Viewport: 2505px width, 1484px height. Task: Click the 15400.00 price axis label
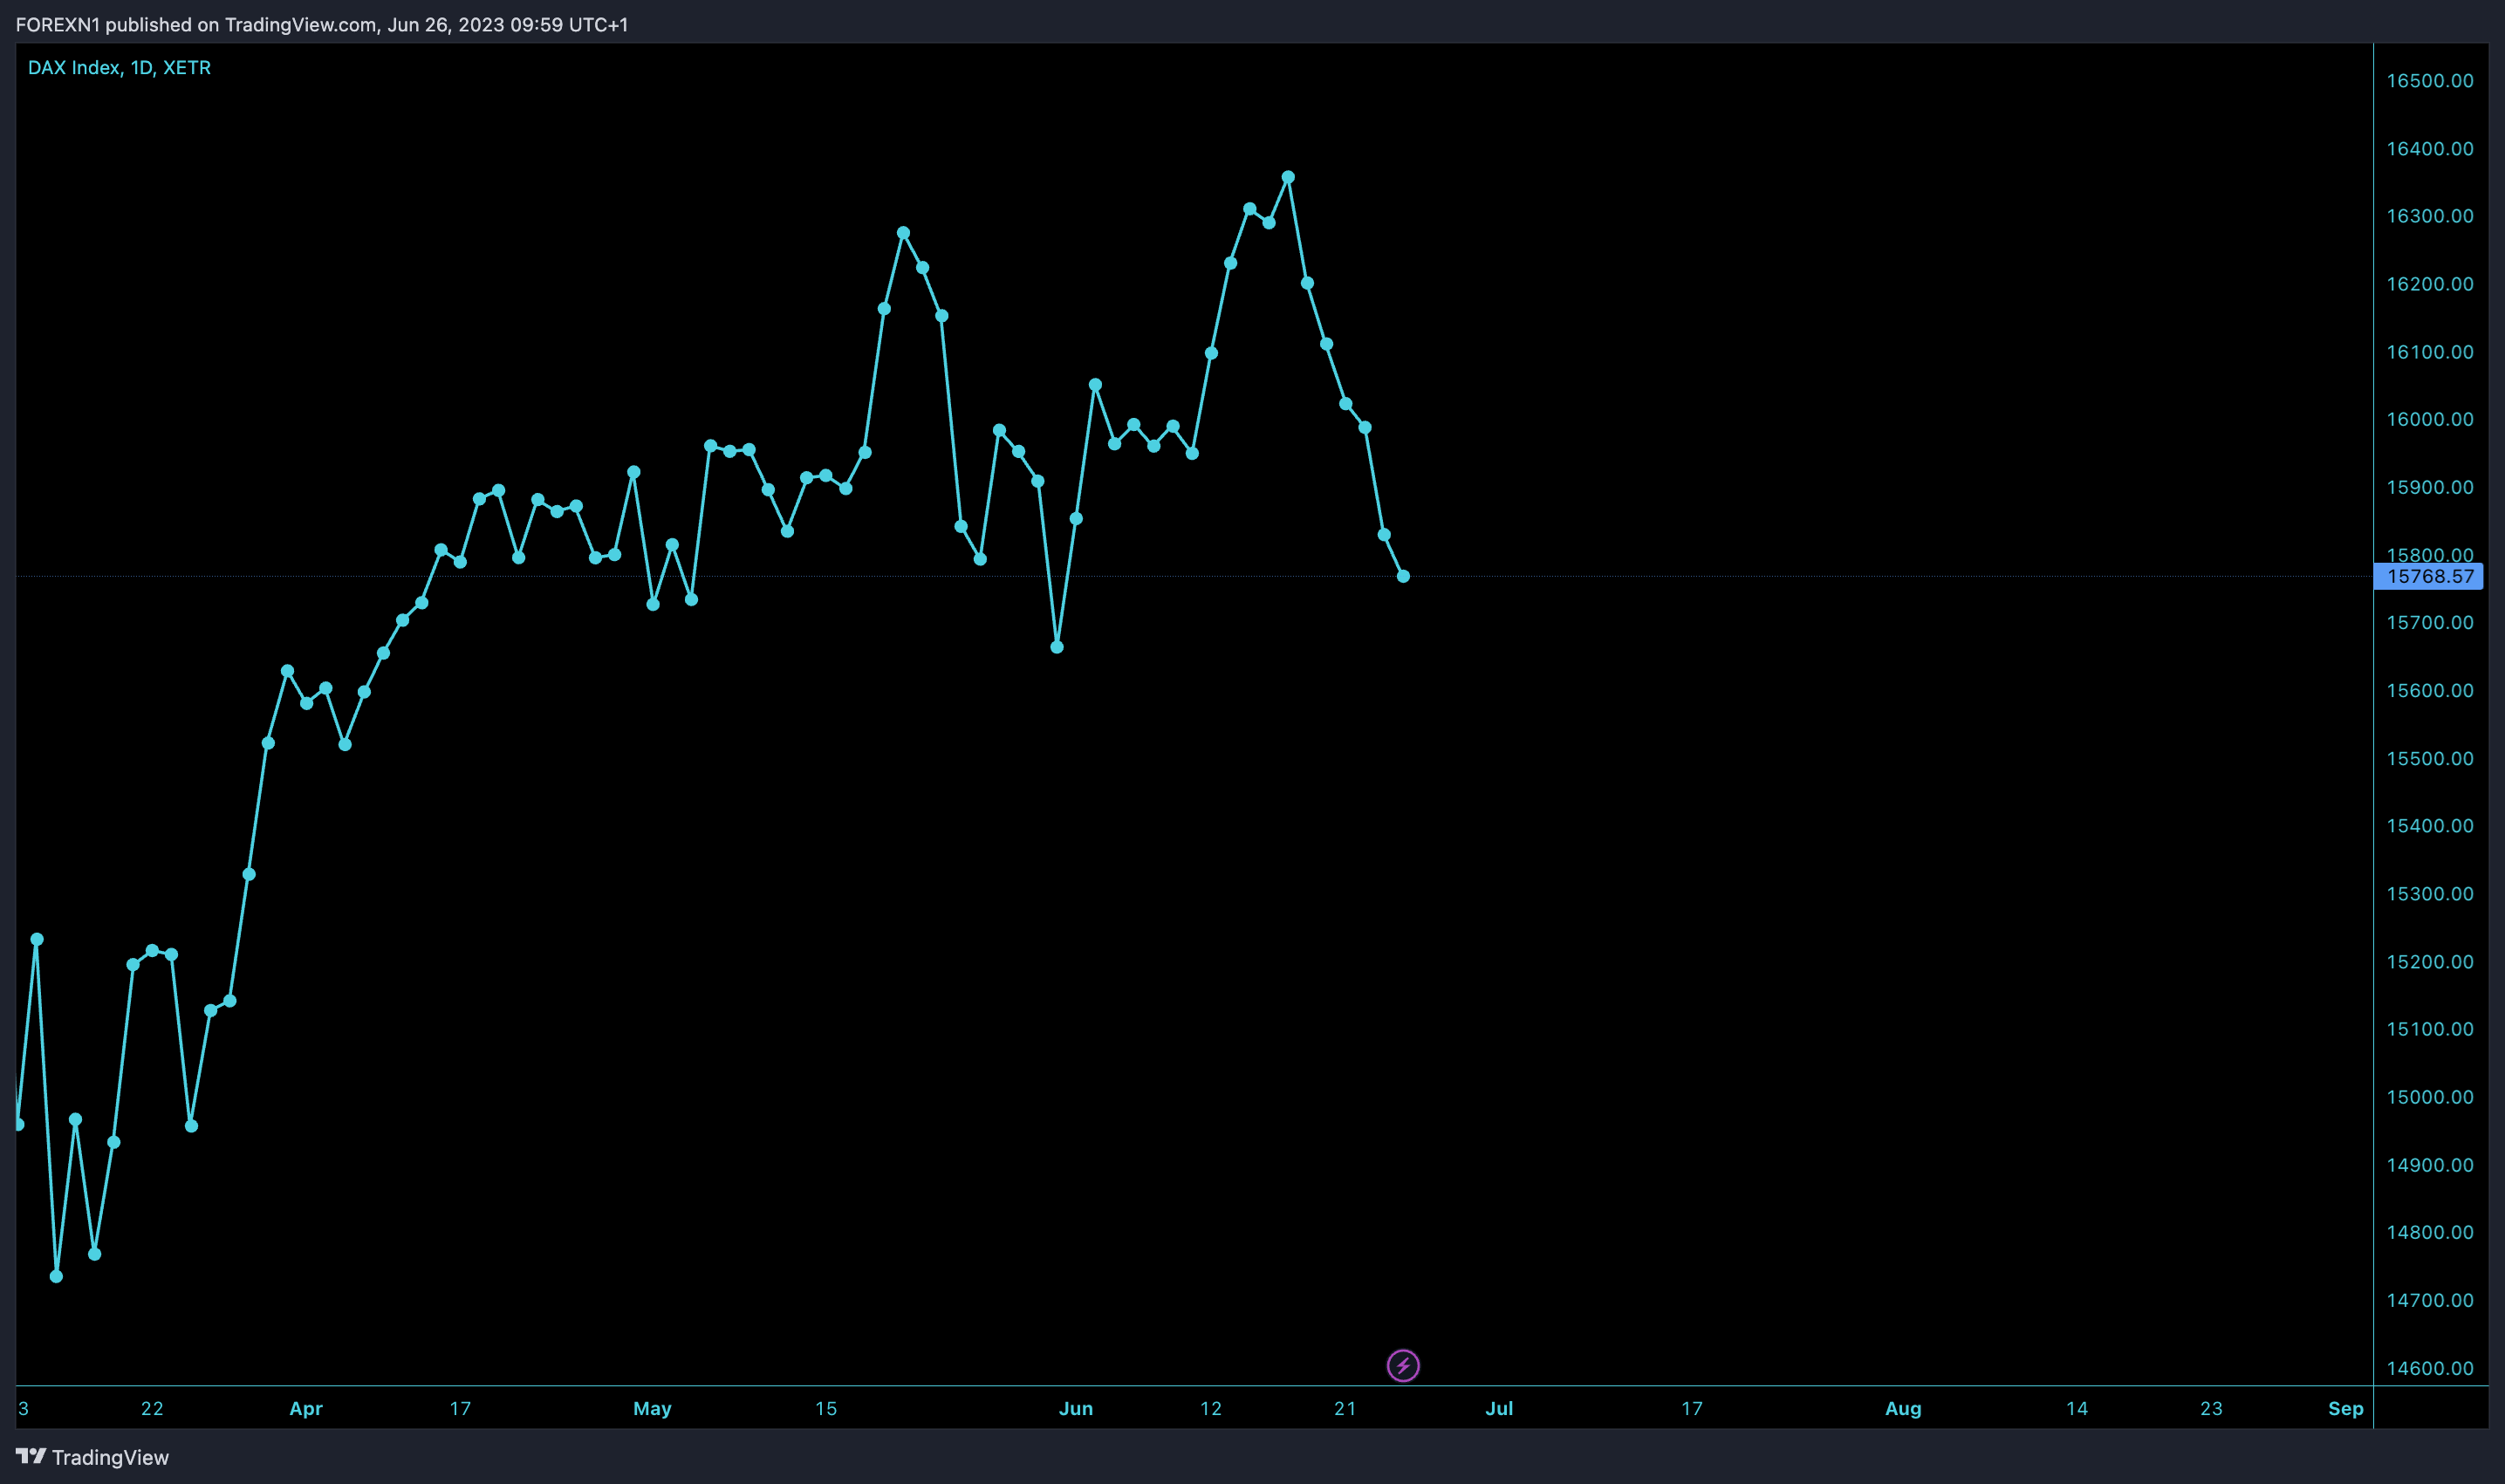click(x=2430, y=825)
